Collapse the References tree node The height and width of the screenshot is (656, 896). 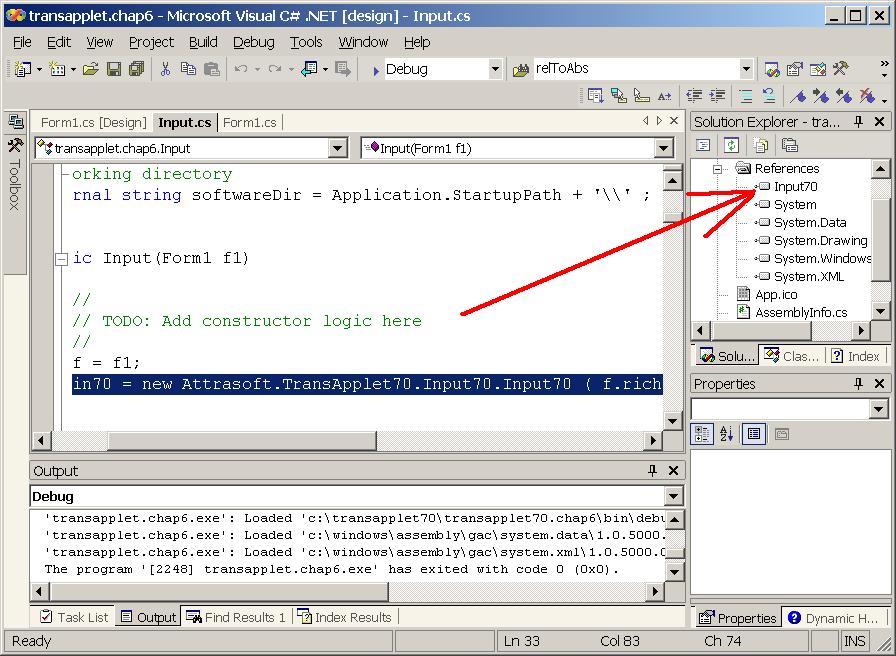tap(718, 169)
